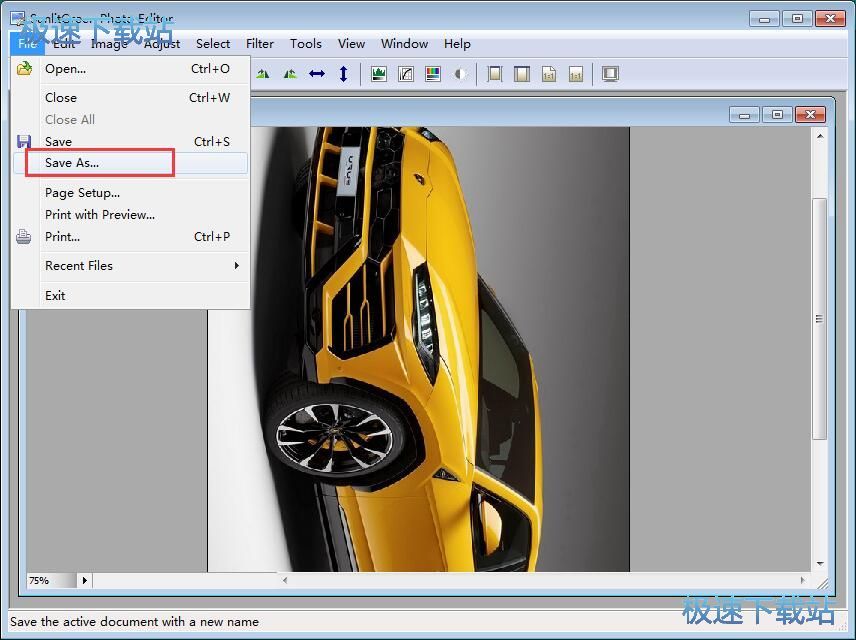Click the brightness/contrast half-circle icon

coord(460,74)
